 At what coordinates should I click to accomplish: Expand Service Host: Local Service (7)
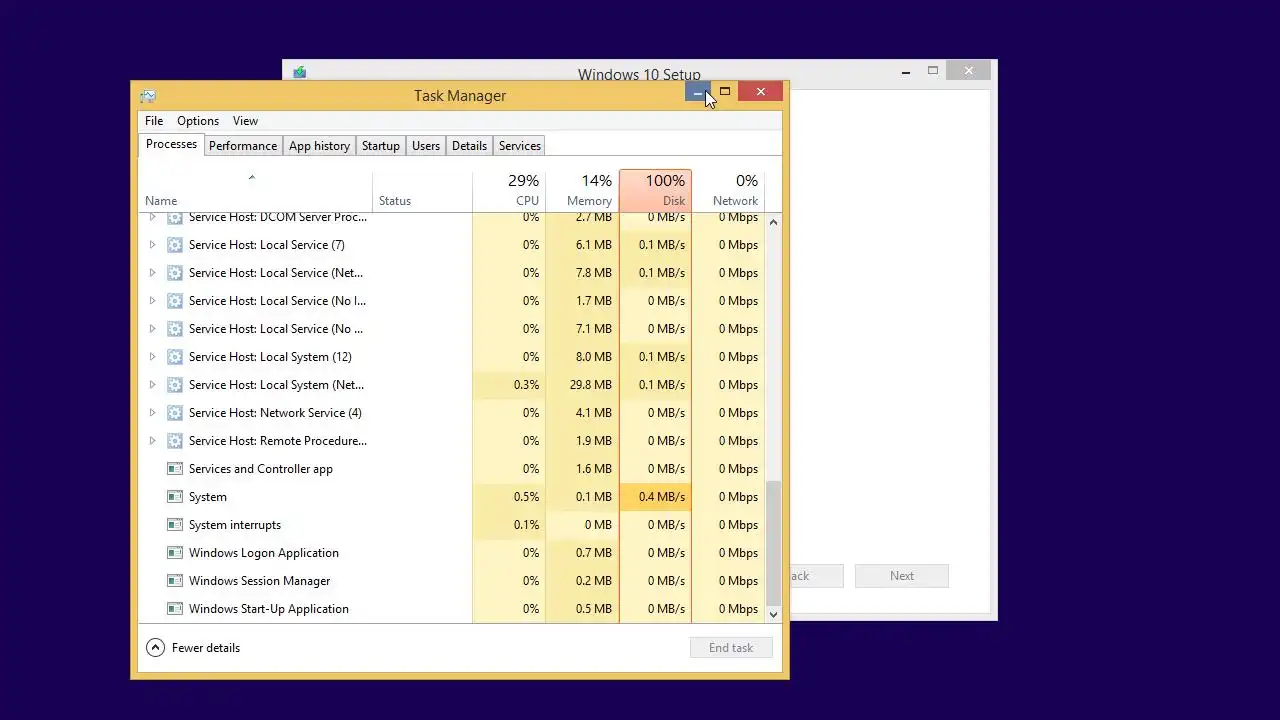click(x=152, y=245)
